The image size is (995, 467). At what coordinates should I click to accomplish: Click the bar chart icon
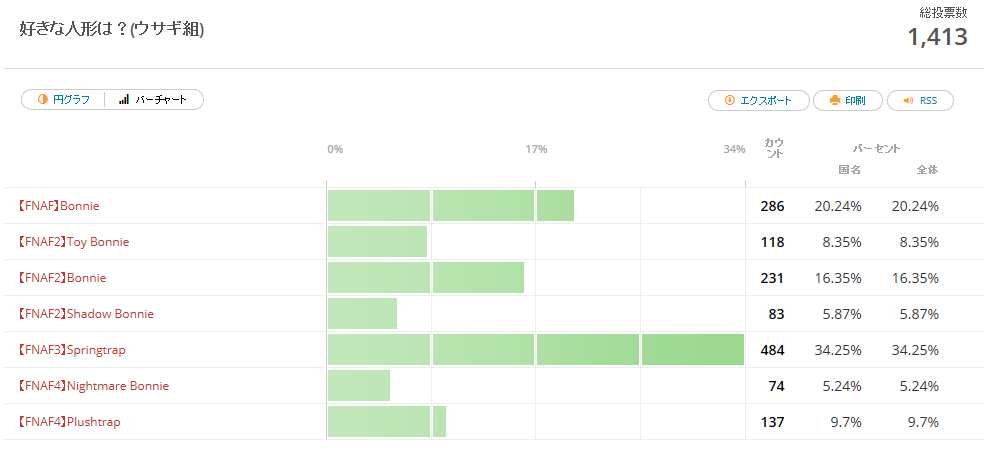[124, 100]
